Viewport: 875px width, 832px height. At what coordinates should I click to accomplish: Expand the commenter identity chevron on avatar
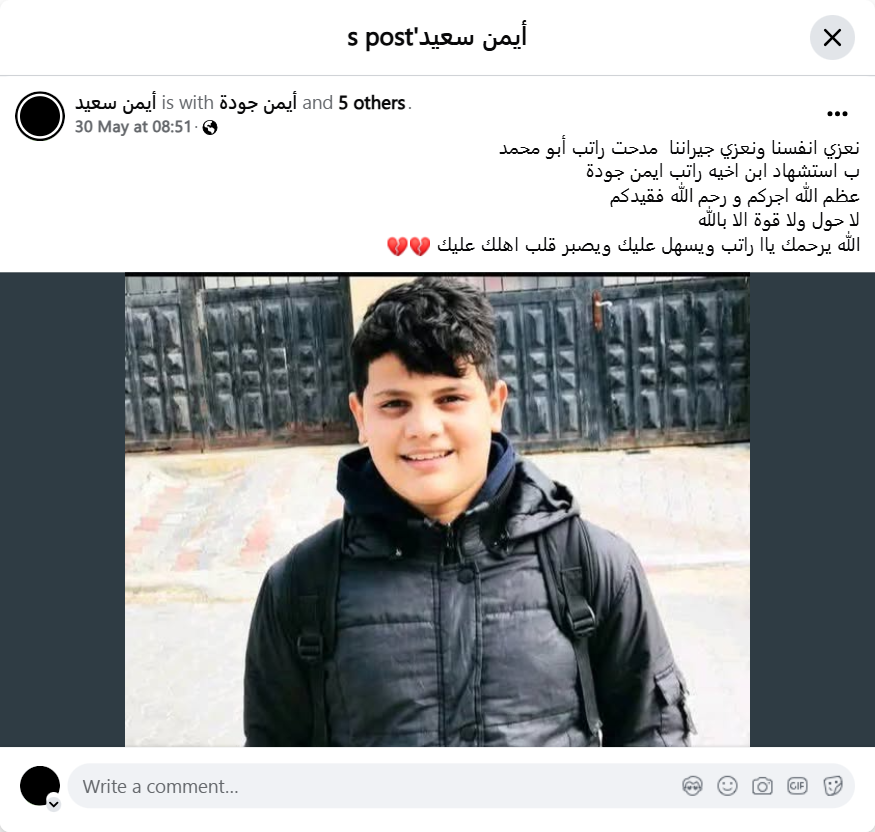click(x=54, y=804)
